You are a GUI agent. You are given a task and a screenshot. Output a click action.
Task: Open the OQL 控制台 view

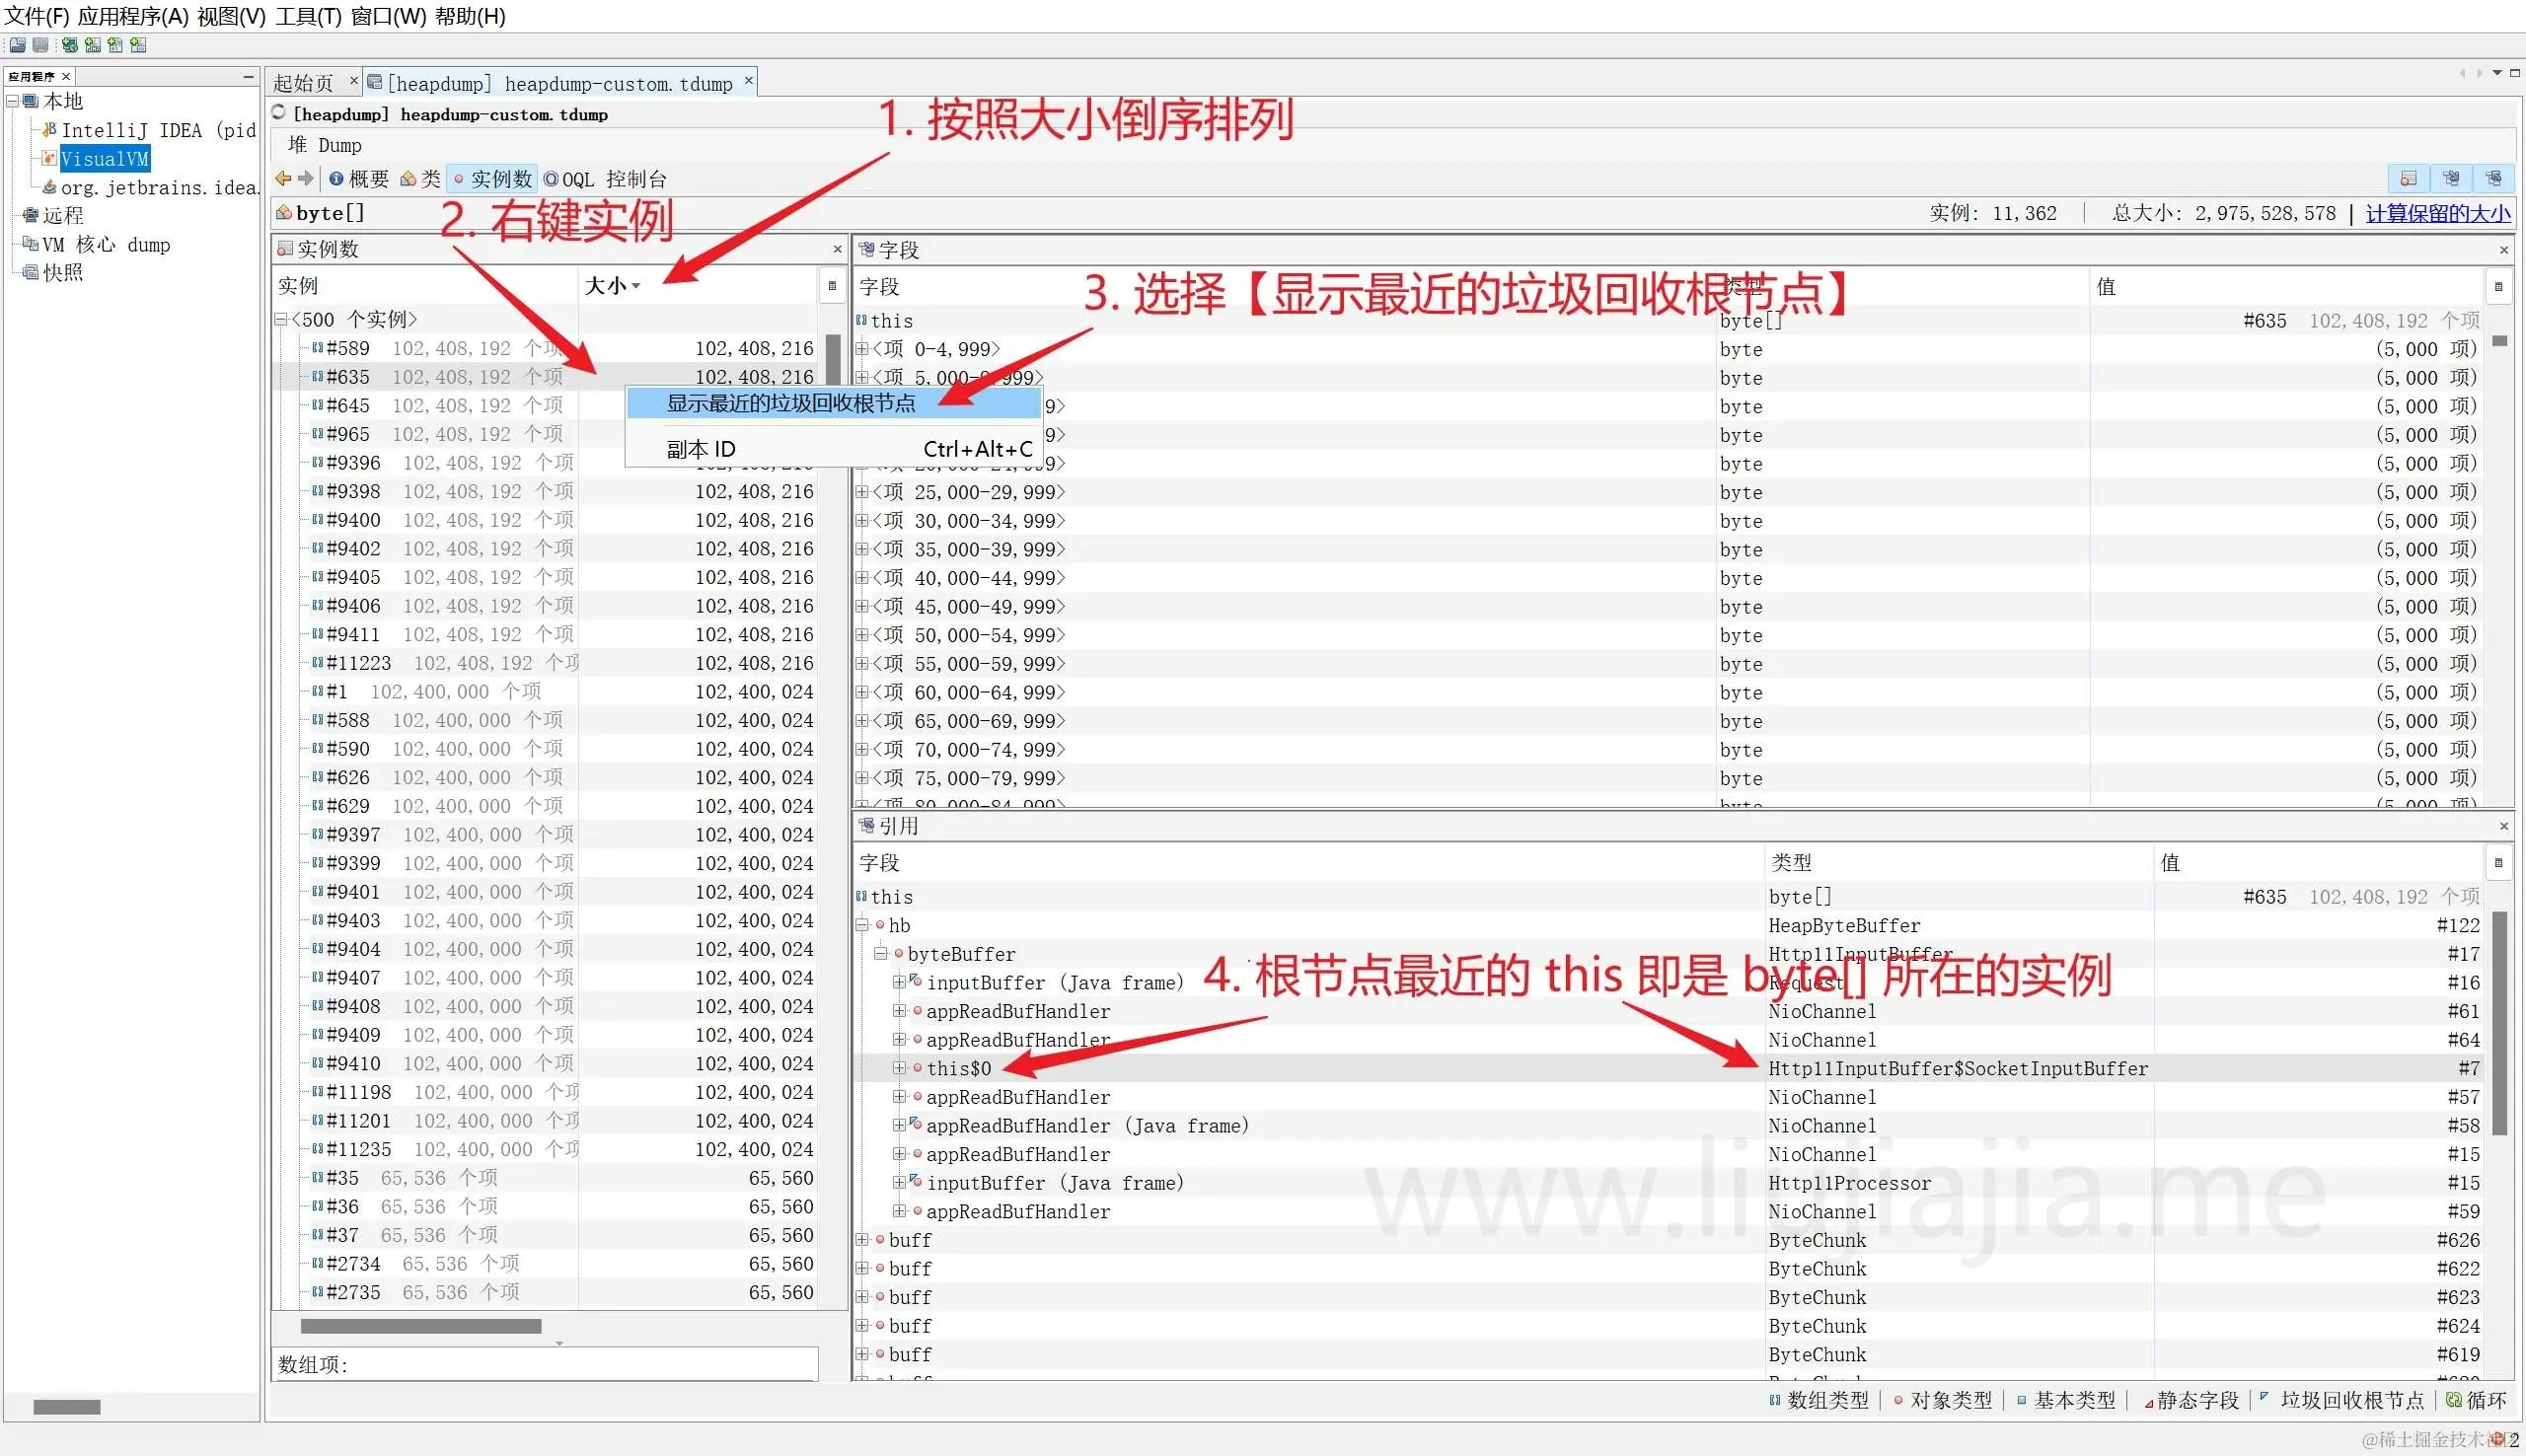(x=605, y=179)
